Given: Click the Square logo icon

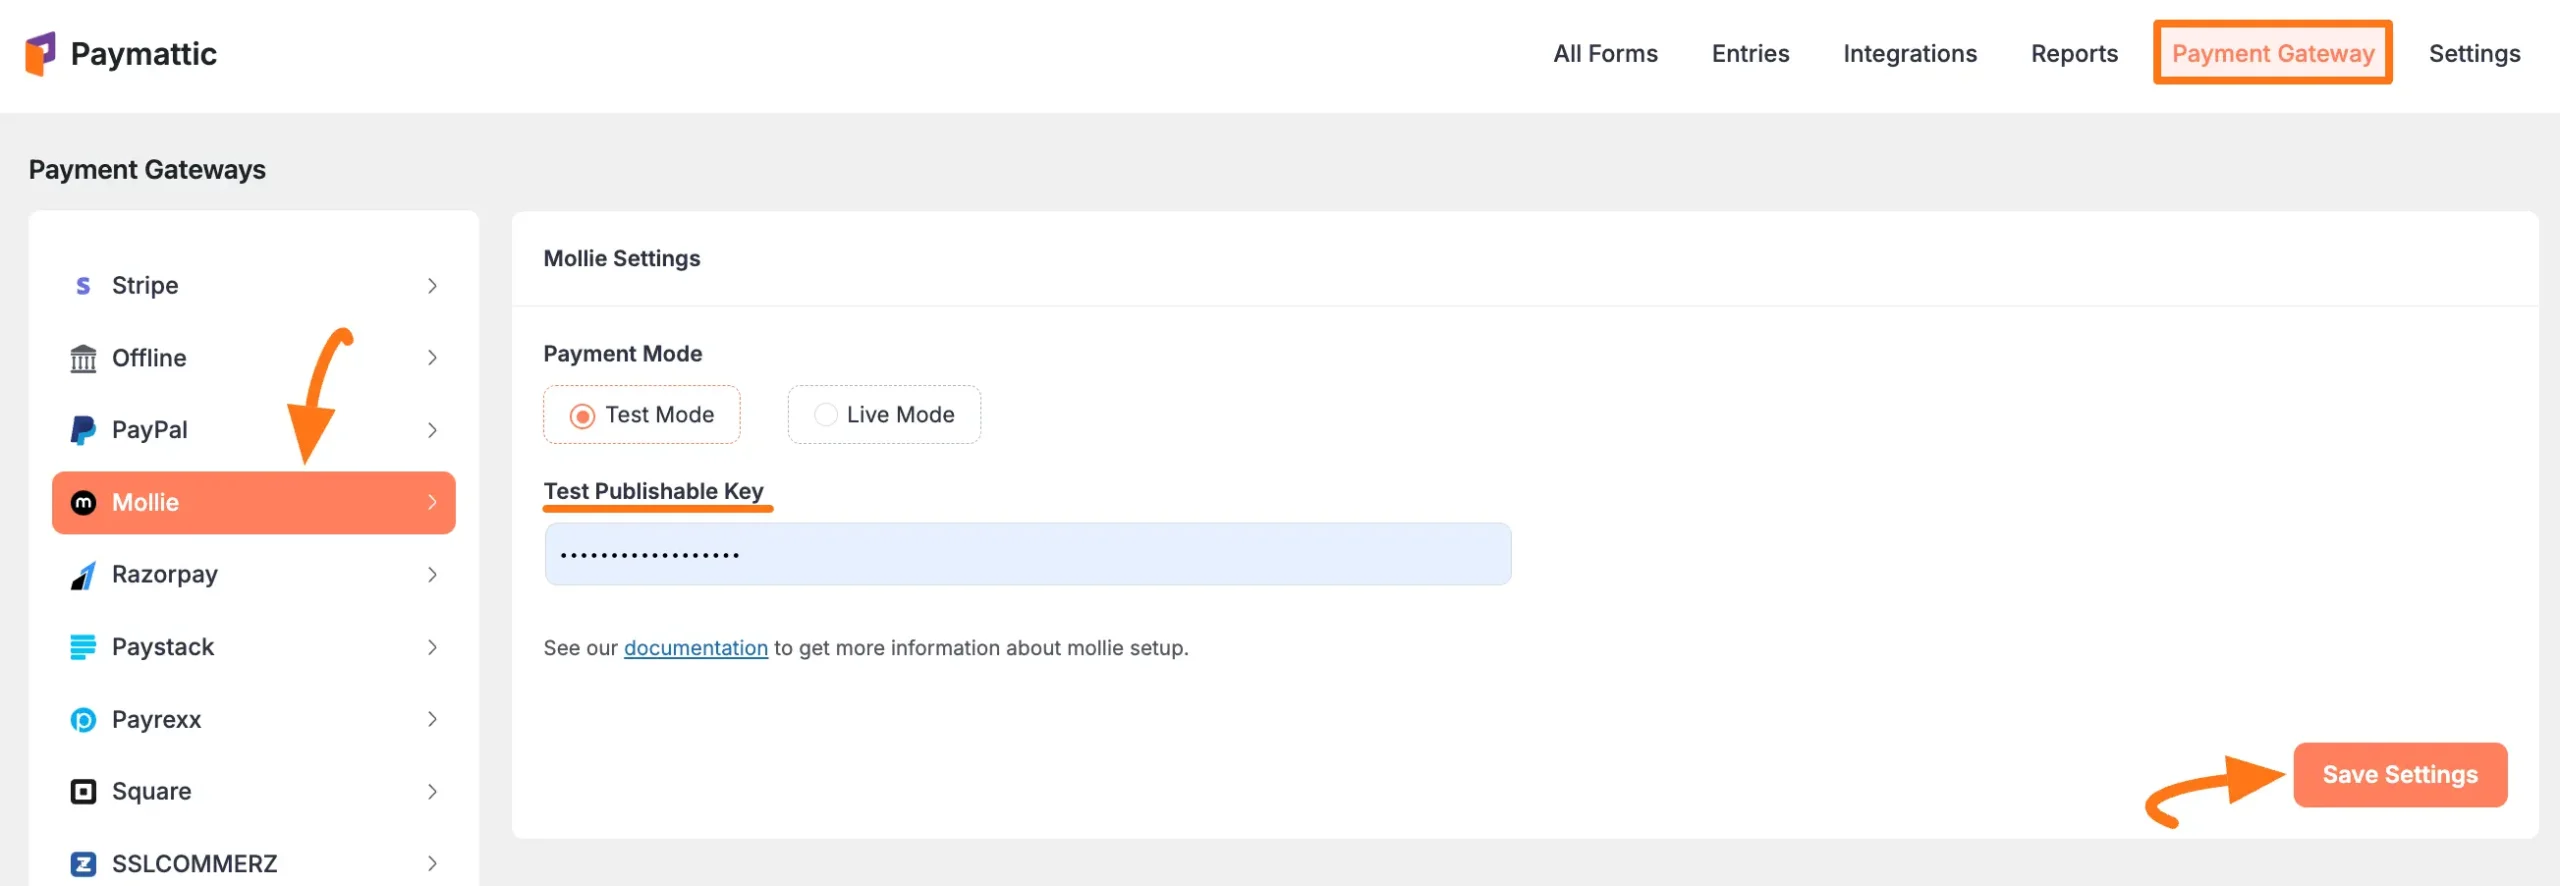Looking at the screenshot, I should point(83,792).
